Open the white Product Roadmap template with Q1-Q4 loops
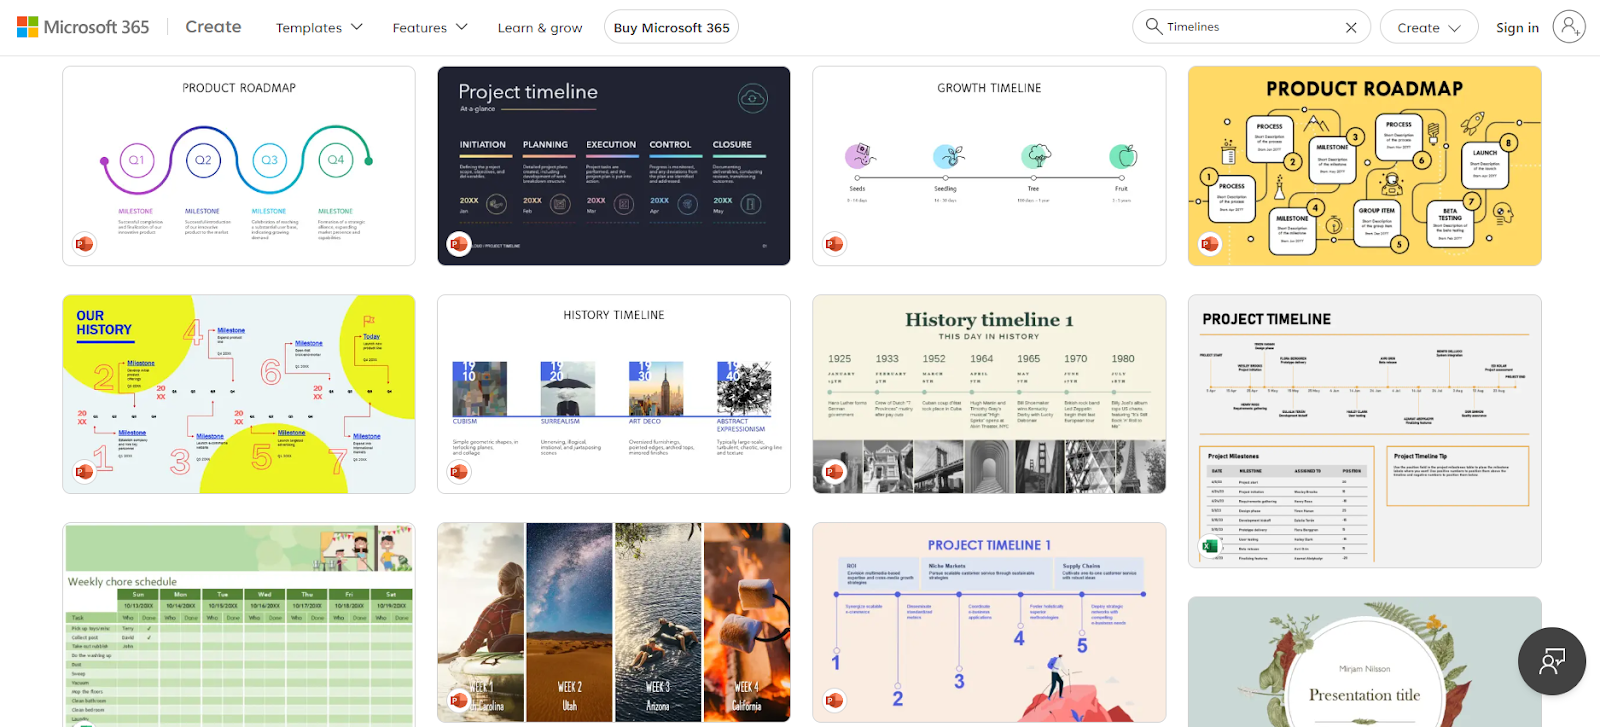The image size is (1600, 727). click(x=239, y=166)
